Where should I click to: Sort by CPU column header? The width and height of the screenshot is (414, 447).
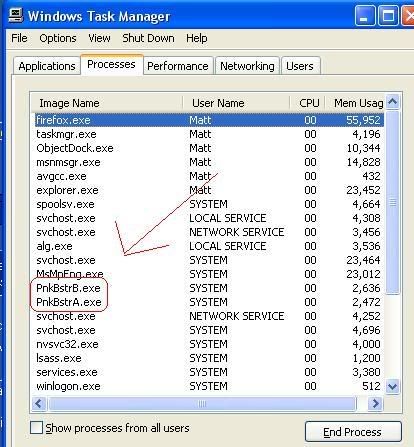pyautogui.click(x=307, y=103)
